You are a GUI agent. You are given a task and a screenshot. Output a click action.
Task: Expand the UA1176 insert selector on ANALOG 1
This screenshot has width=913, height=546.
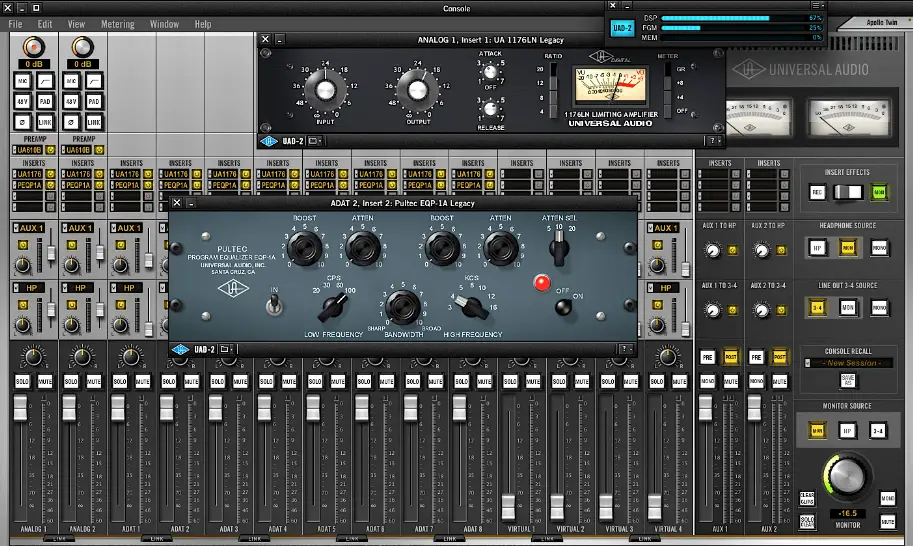(x=29, y=174)
